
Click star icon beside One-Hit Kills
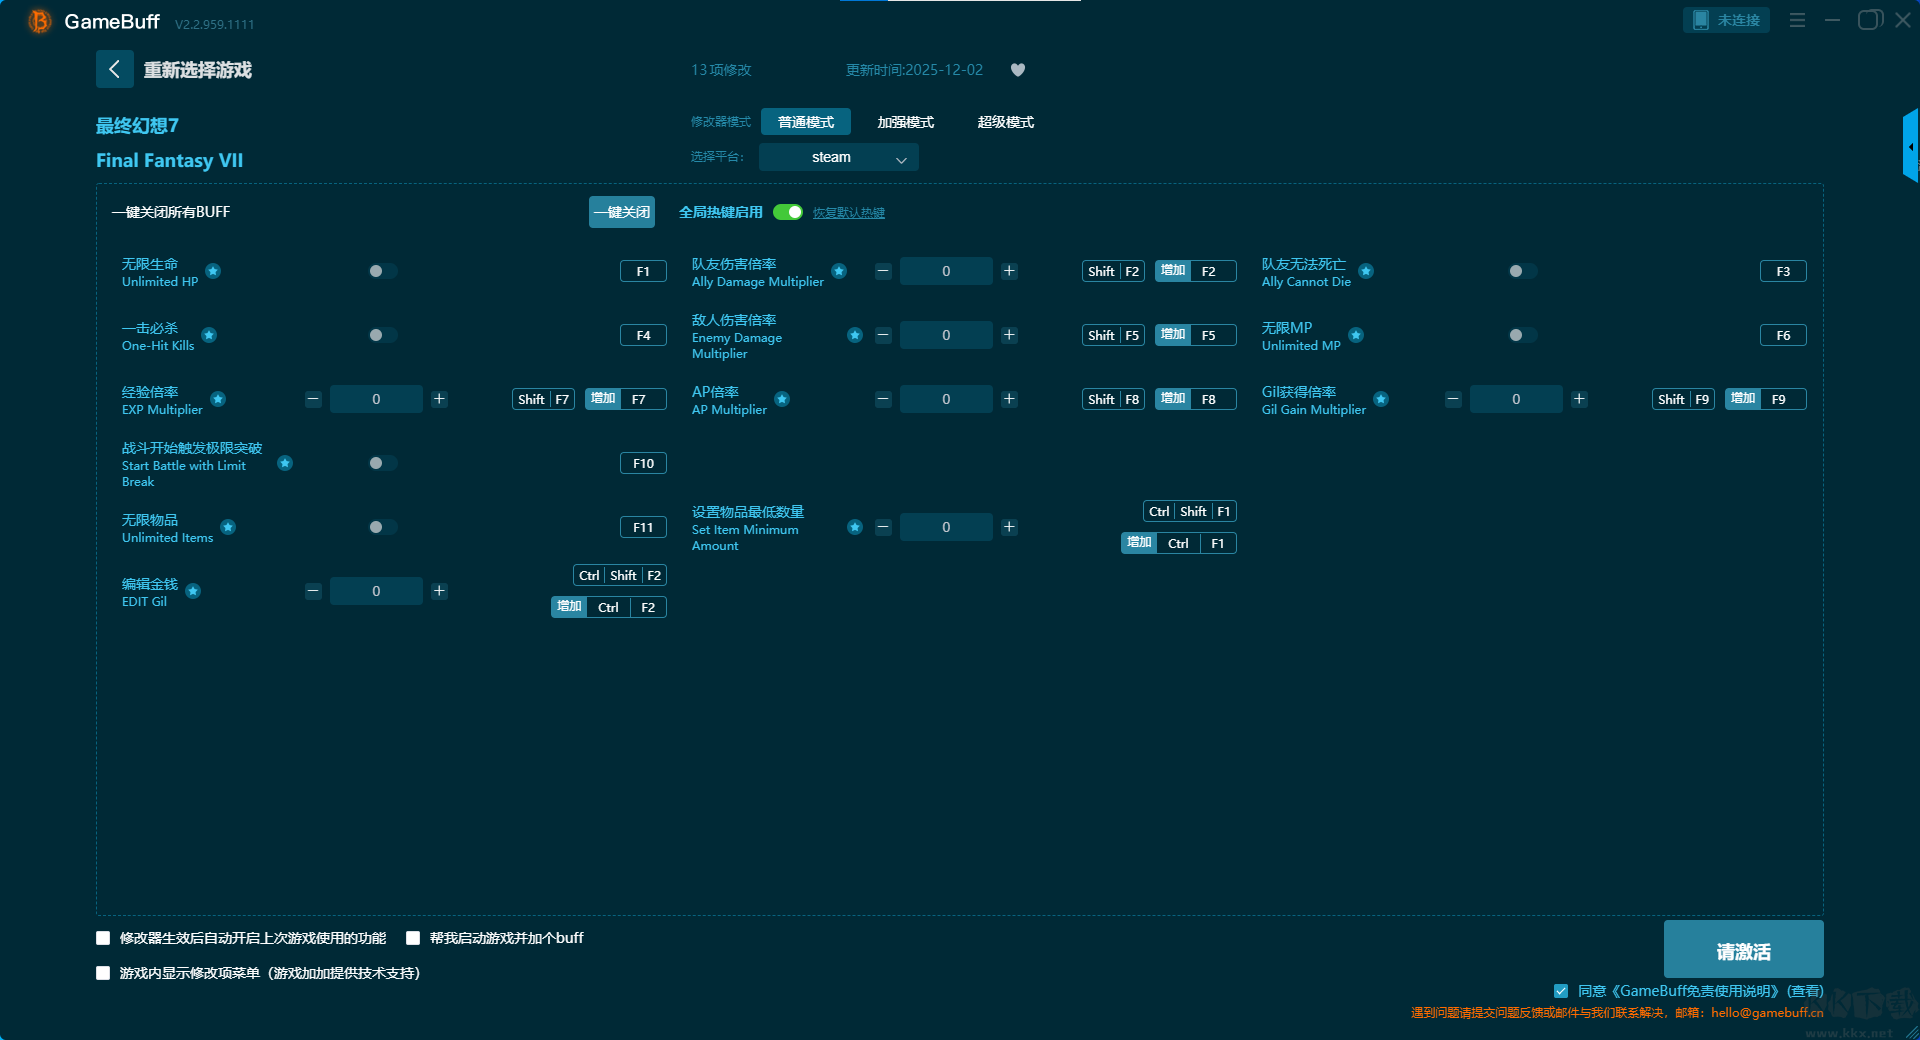click(209, 335)
